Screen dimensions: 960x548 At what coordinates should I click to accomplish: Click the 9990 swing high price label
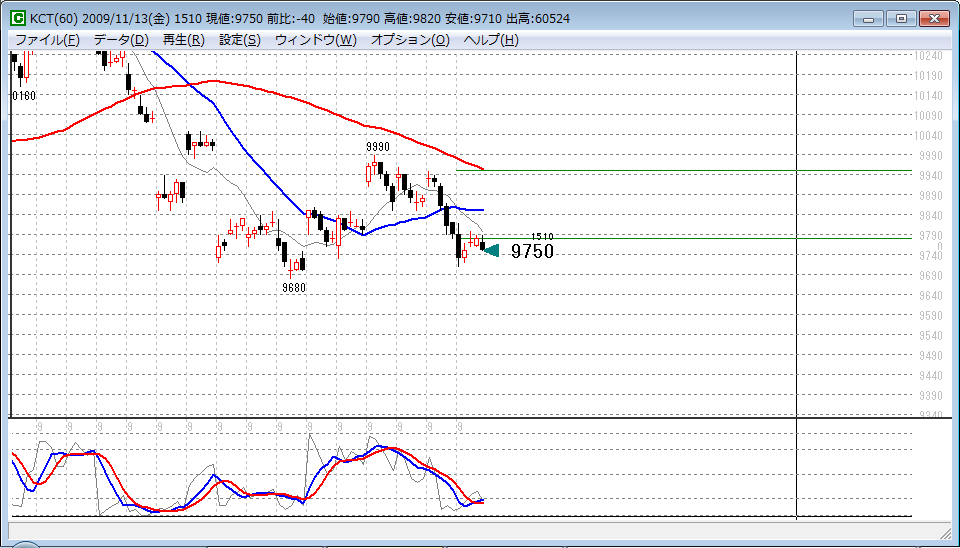point(377,147)
